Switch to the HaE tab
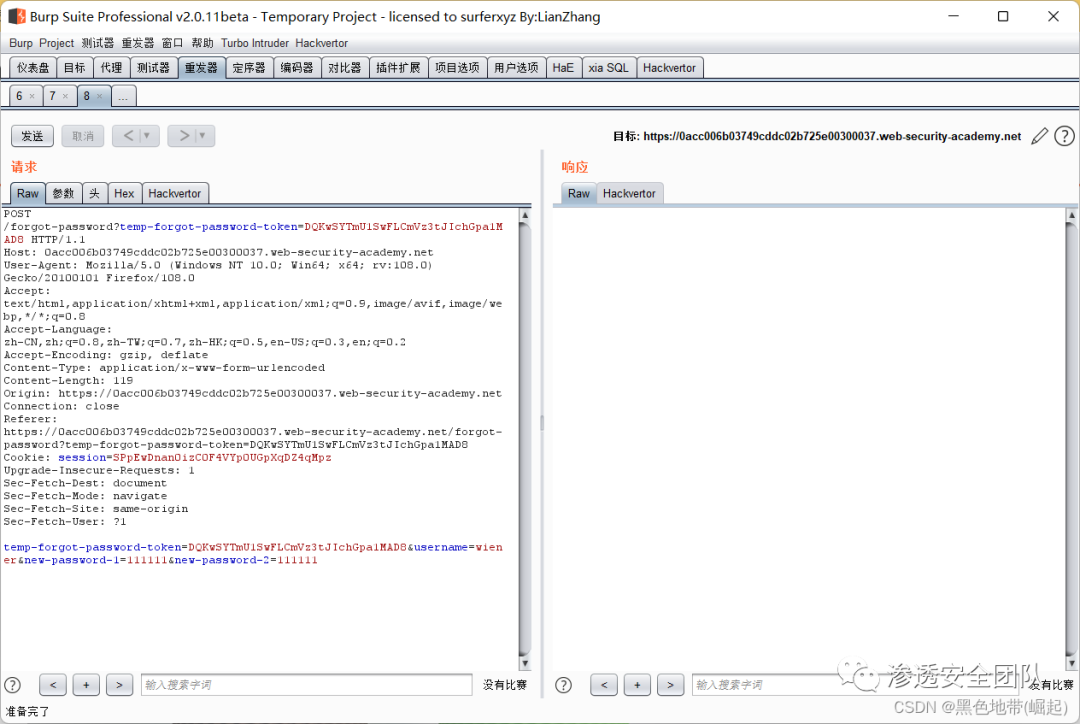This screenshot has width=1080, height=724. 563,68
